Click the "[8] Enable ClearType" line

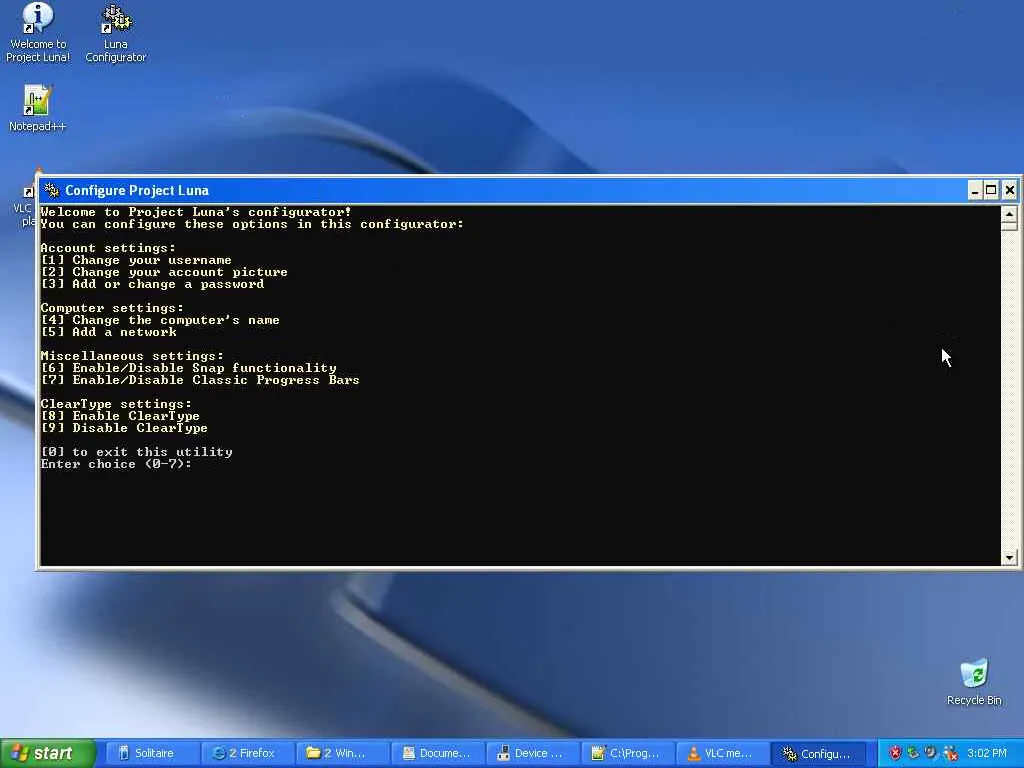[120, 416]
